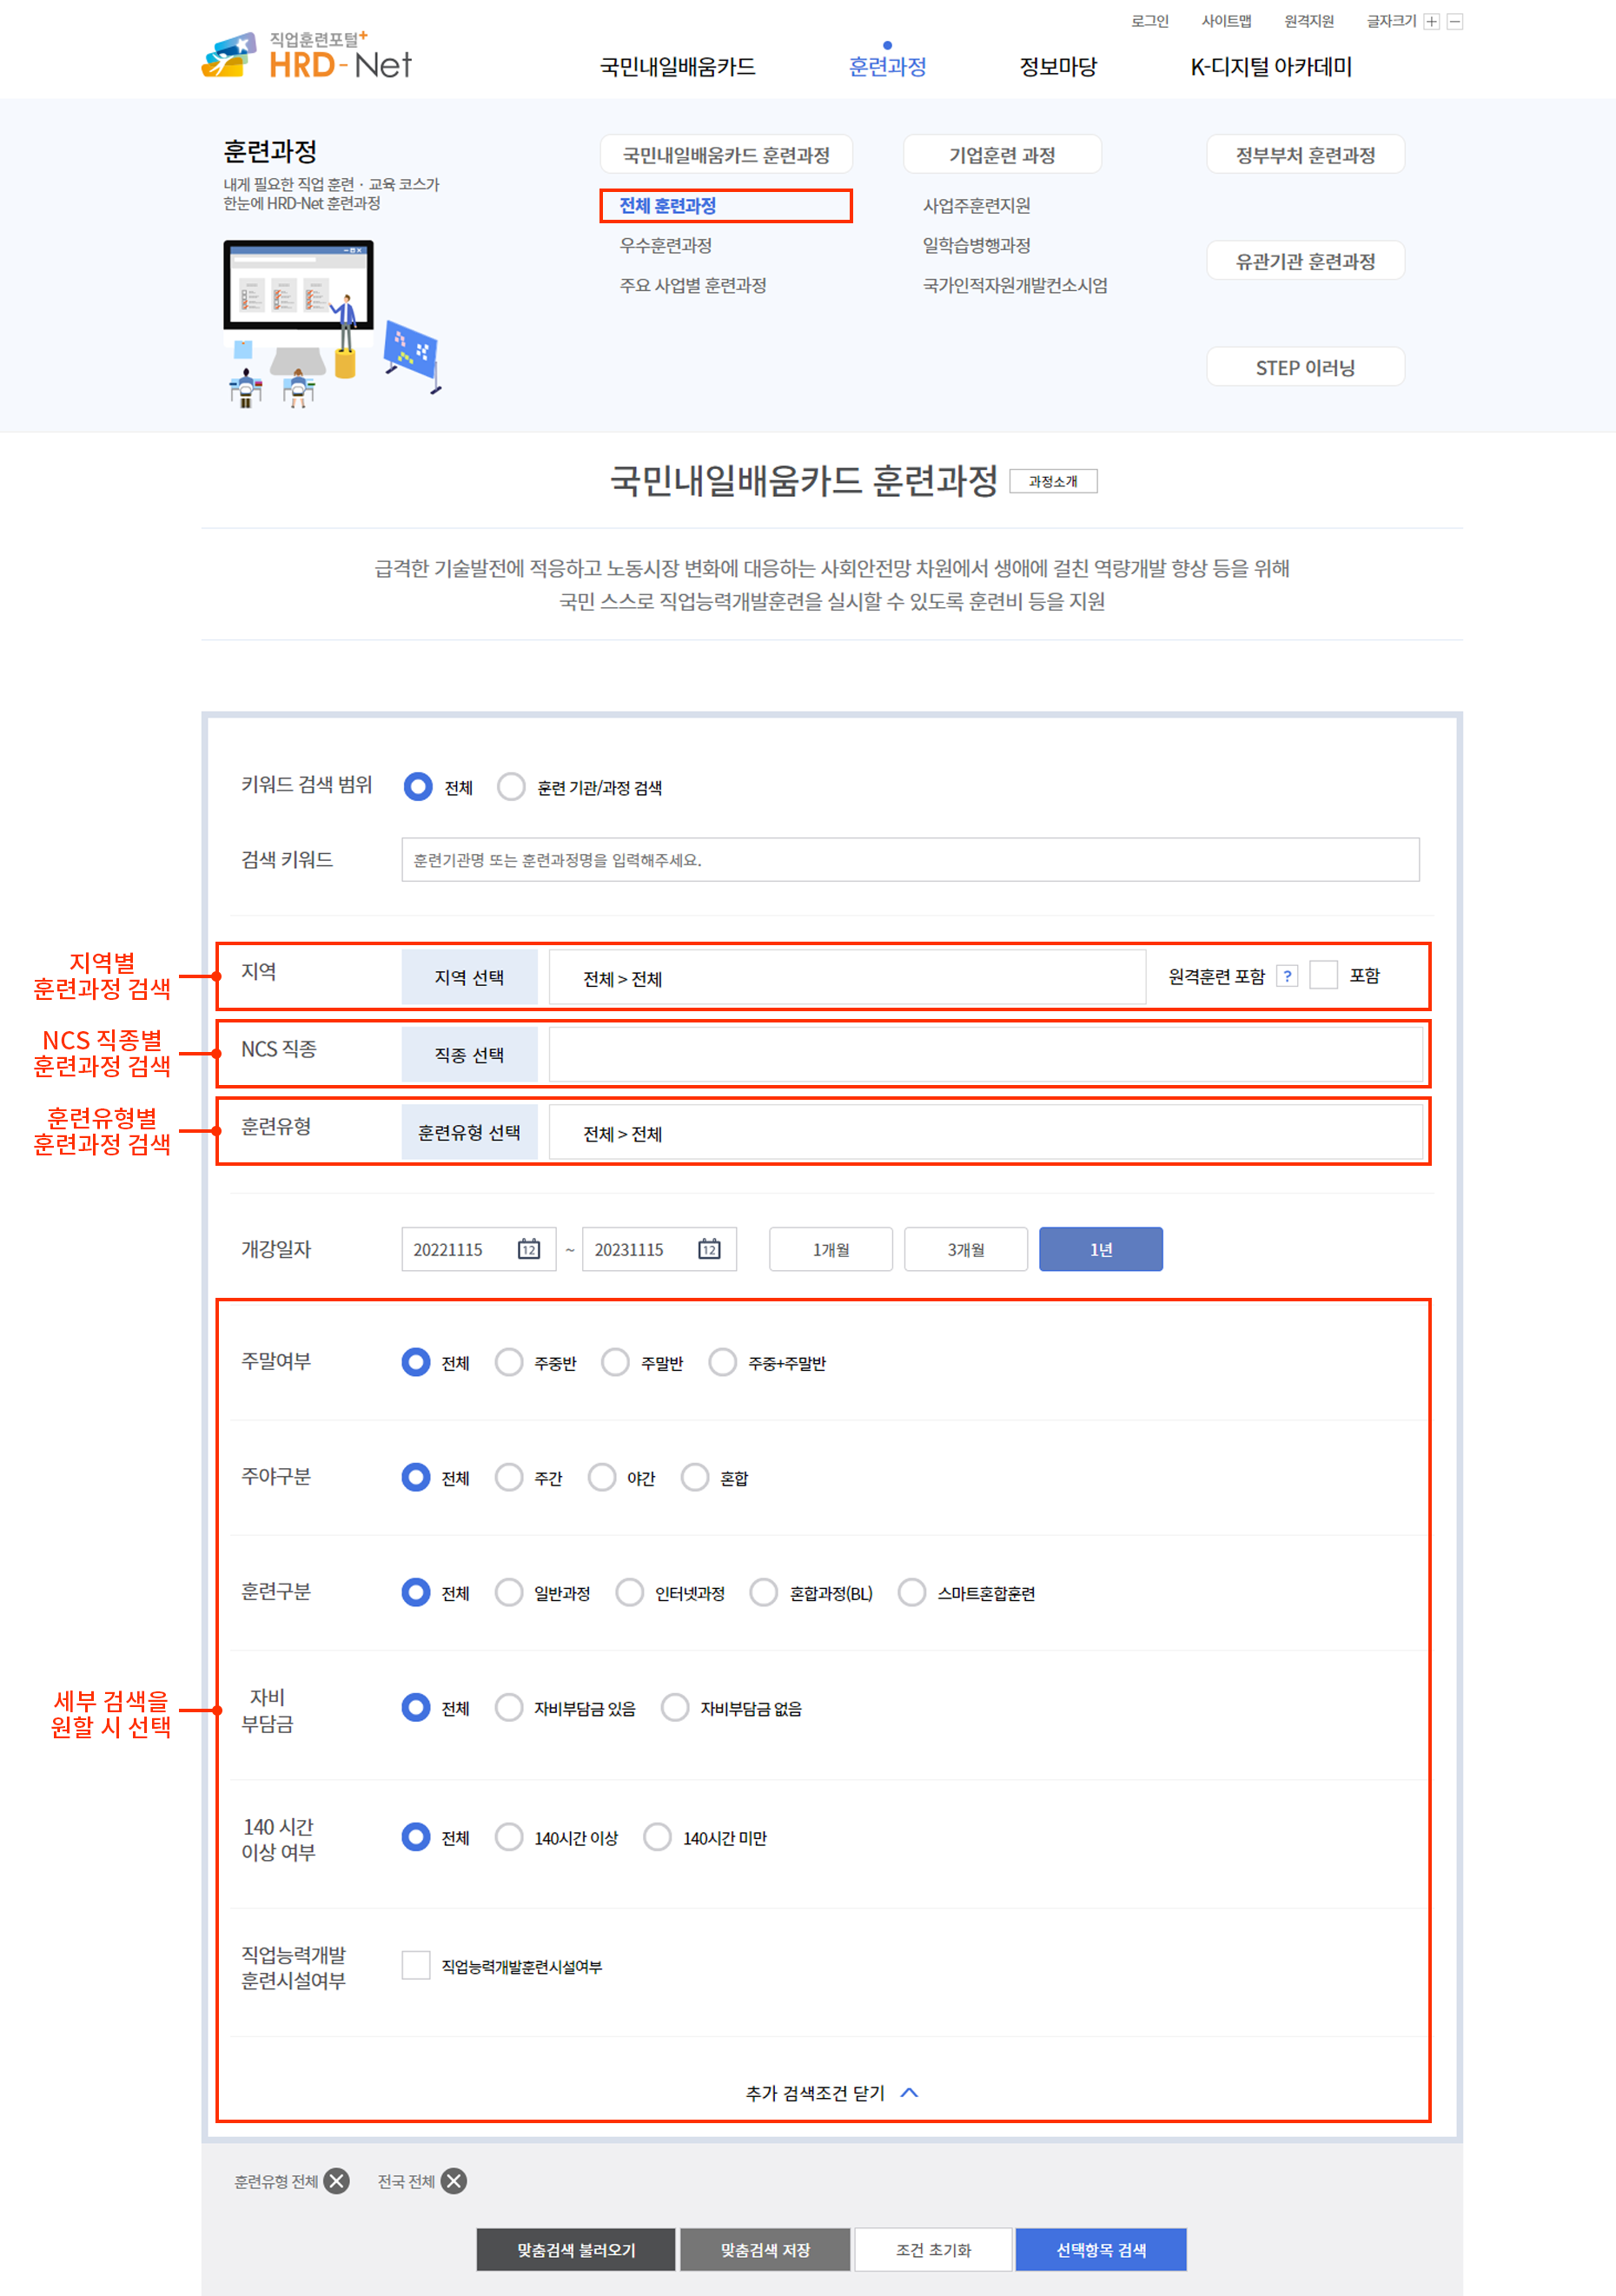The image size is (1616, 2296).
Task: Open 정보마당 top menu
Action: click(x=1058, y=67)
